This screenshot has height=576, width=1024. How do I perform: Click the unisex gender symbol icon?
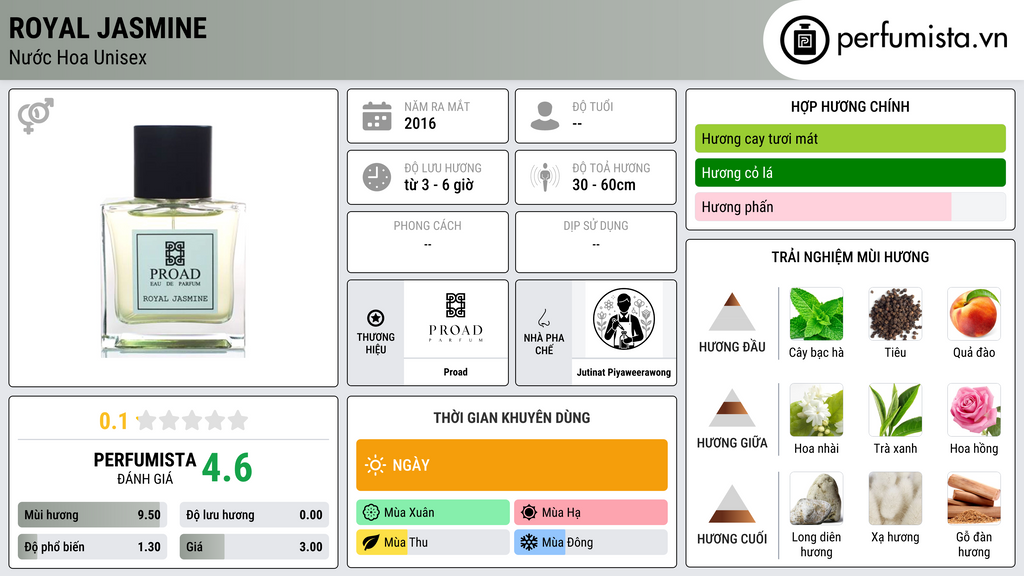tap(36, 116)
